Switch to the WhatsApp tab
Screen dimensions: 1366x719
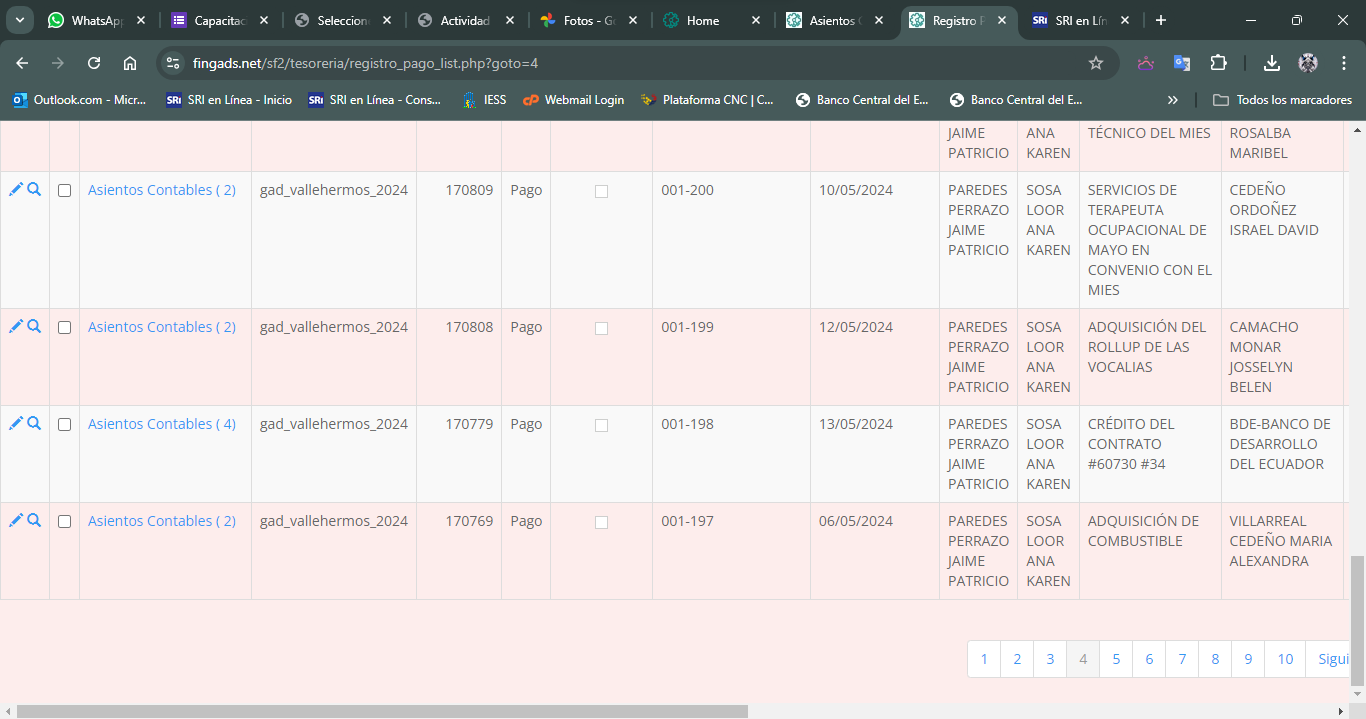[90, 20]
